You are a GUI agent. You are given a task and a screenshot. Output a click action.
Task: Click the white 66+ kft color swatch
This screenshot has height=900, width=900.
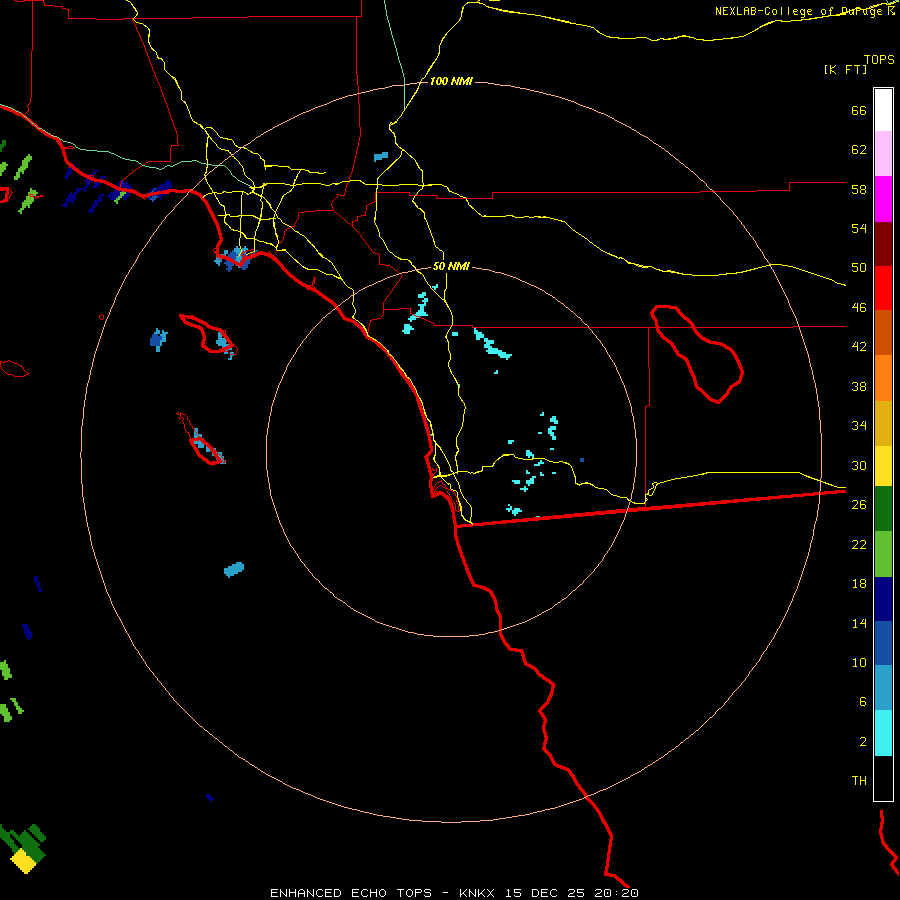pos(883,110)
